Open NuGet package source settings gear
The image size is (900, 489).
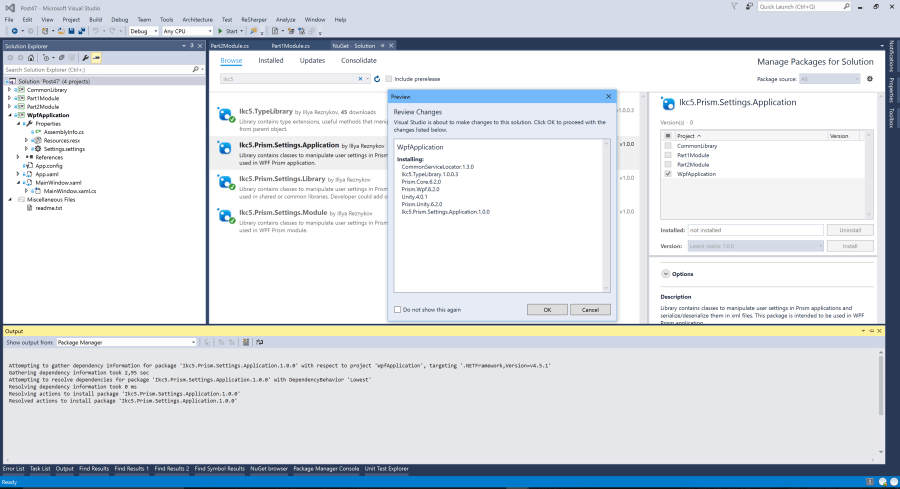870,79
